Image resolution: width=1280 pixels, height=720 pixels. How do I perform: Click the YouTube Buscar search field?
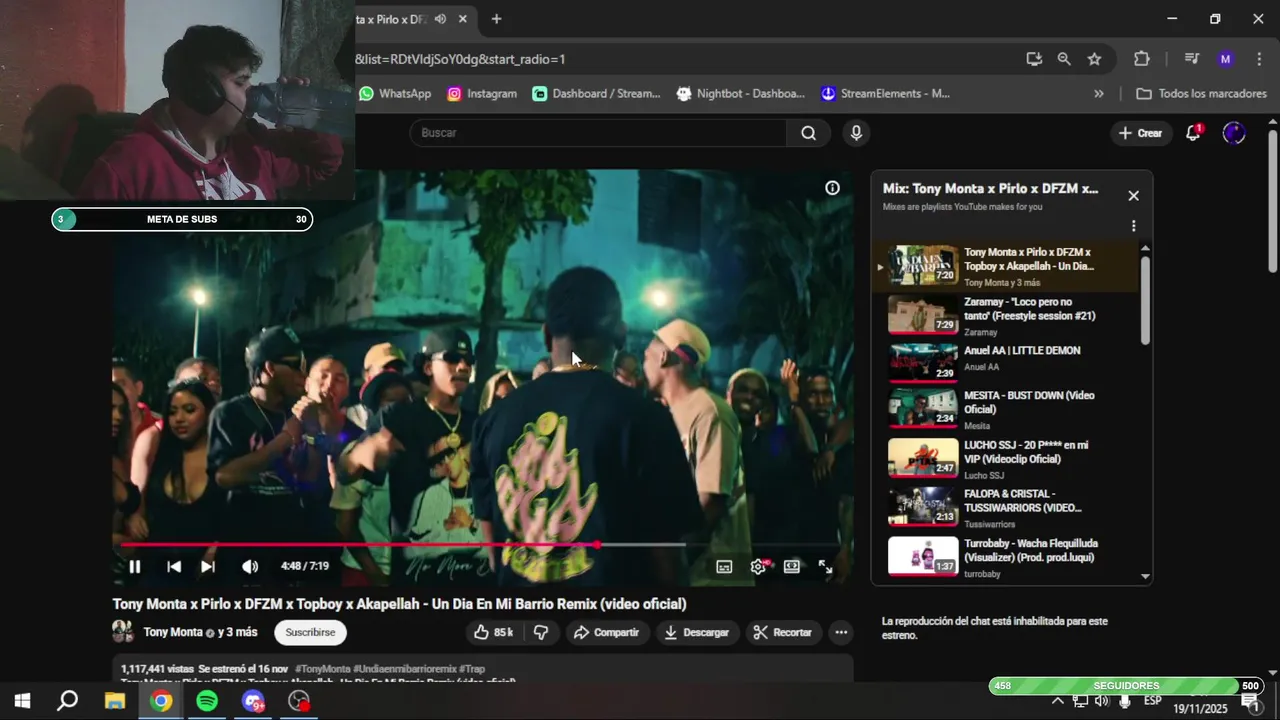[598, 132]
